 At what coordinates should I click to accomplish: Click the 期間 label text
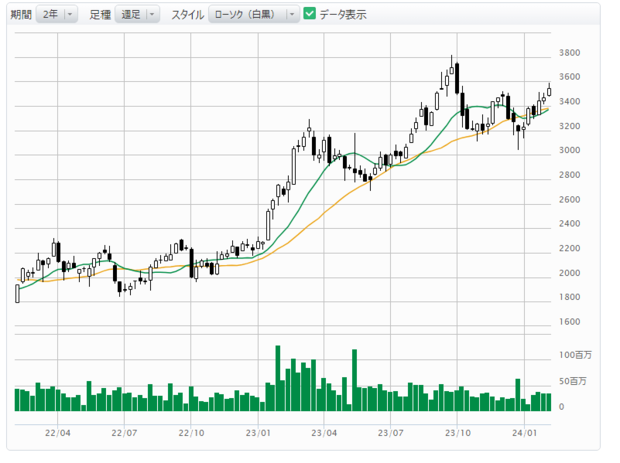20,14
